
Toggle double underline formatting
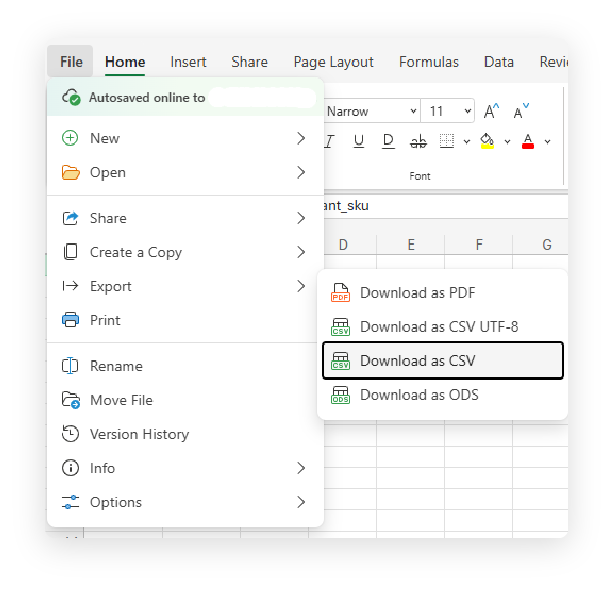pyautogui.click(x=388, y=141)
